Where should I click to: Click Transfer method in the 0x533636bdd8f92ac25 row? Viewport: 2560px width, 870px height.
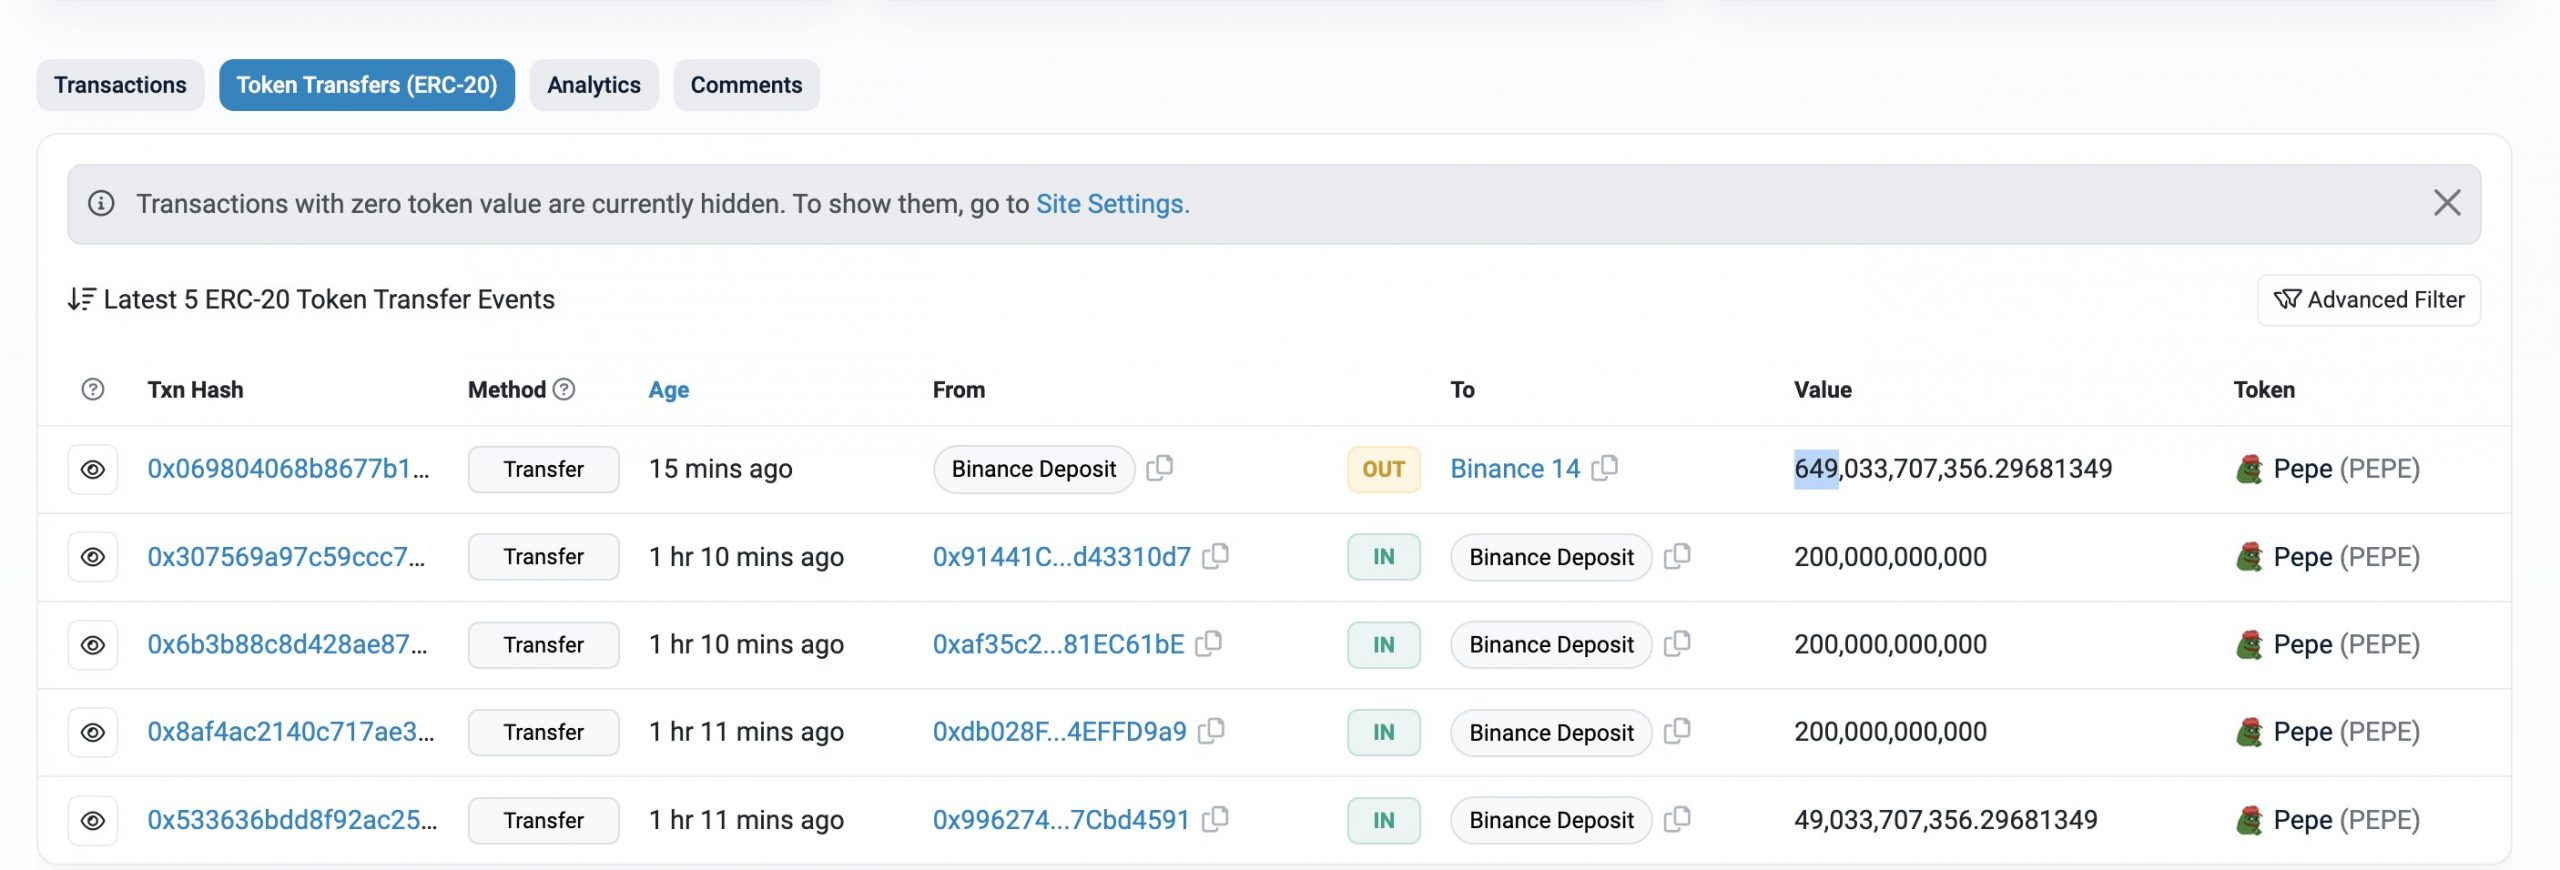click(x=543, y=820)
